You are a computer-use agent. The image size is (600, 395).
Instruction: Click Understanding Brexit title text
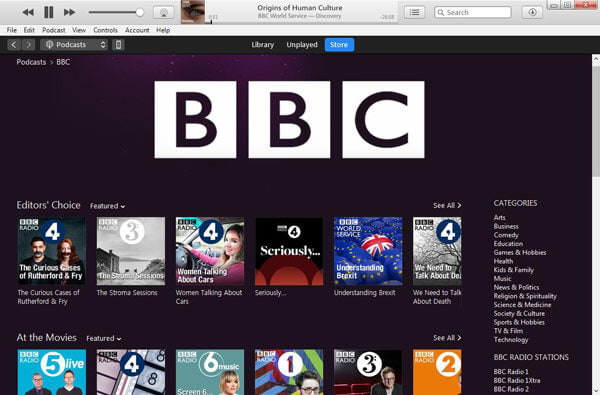click(365, 293)
